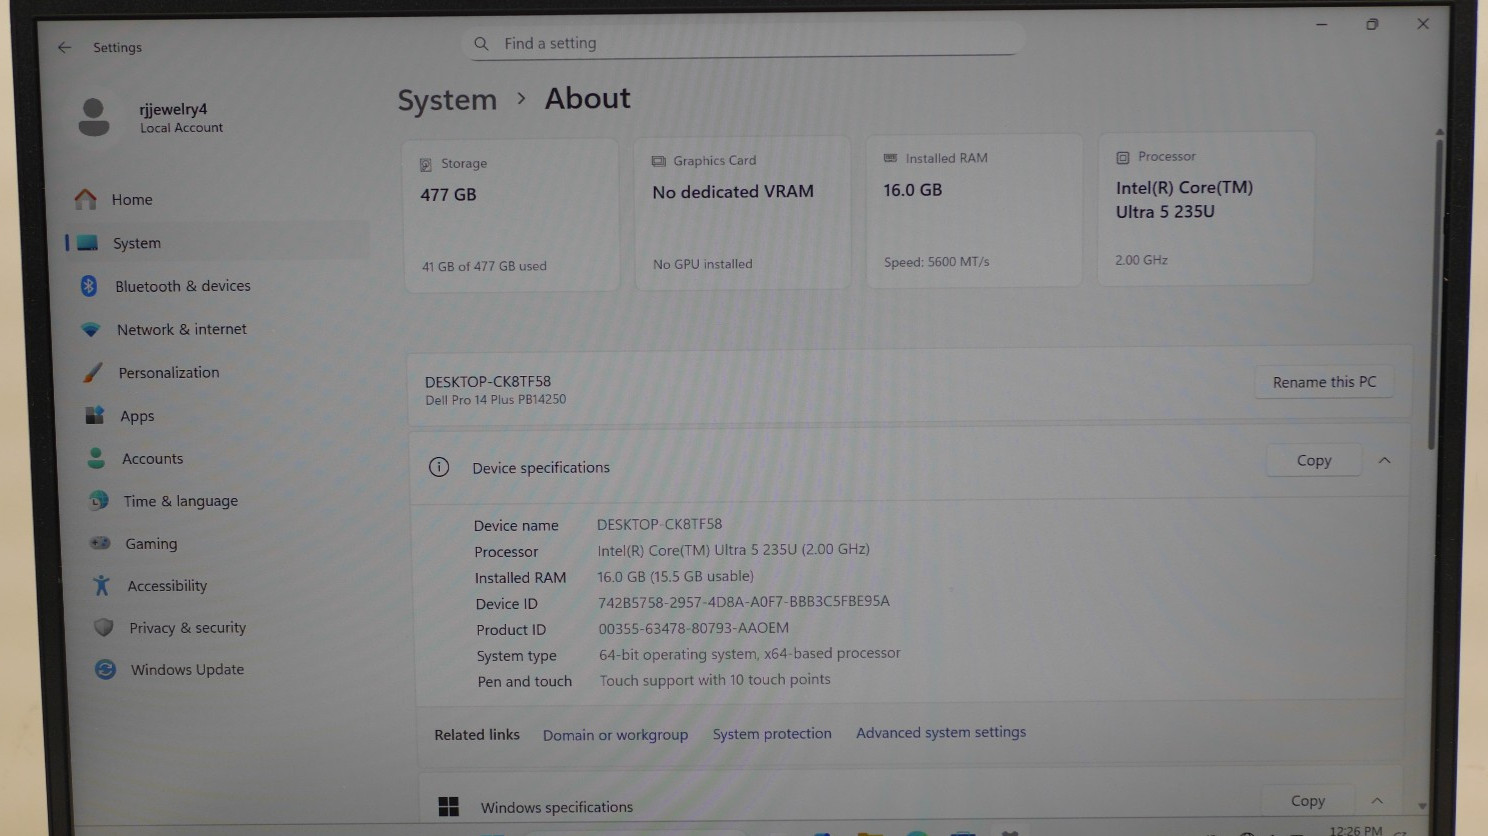This screenshot has width=1488, height=836.
Task: Open Advanced system settings link
Action: pyautogui.click(x=941, y=732)
